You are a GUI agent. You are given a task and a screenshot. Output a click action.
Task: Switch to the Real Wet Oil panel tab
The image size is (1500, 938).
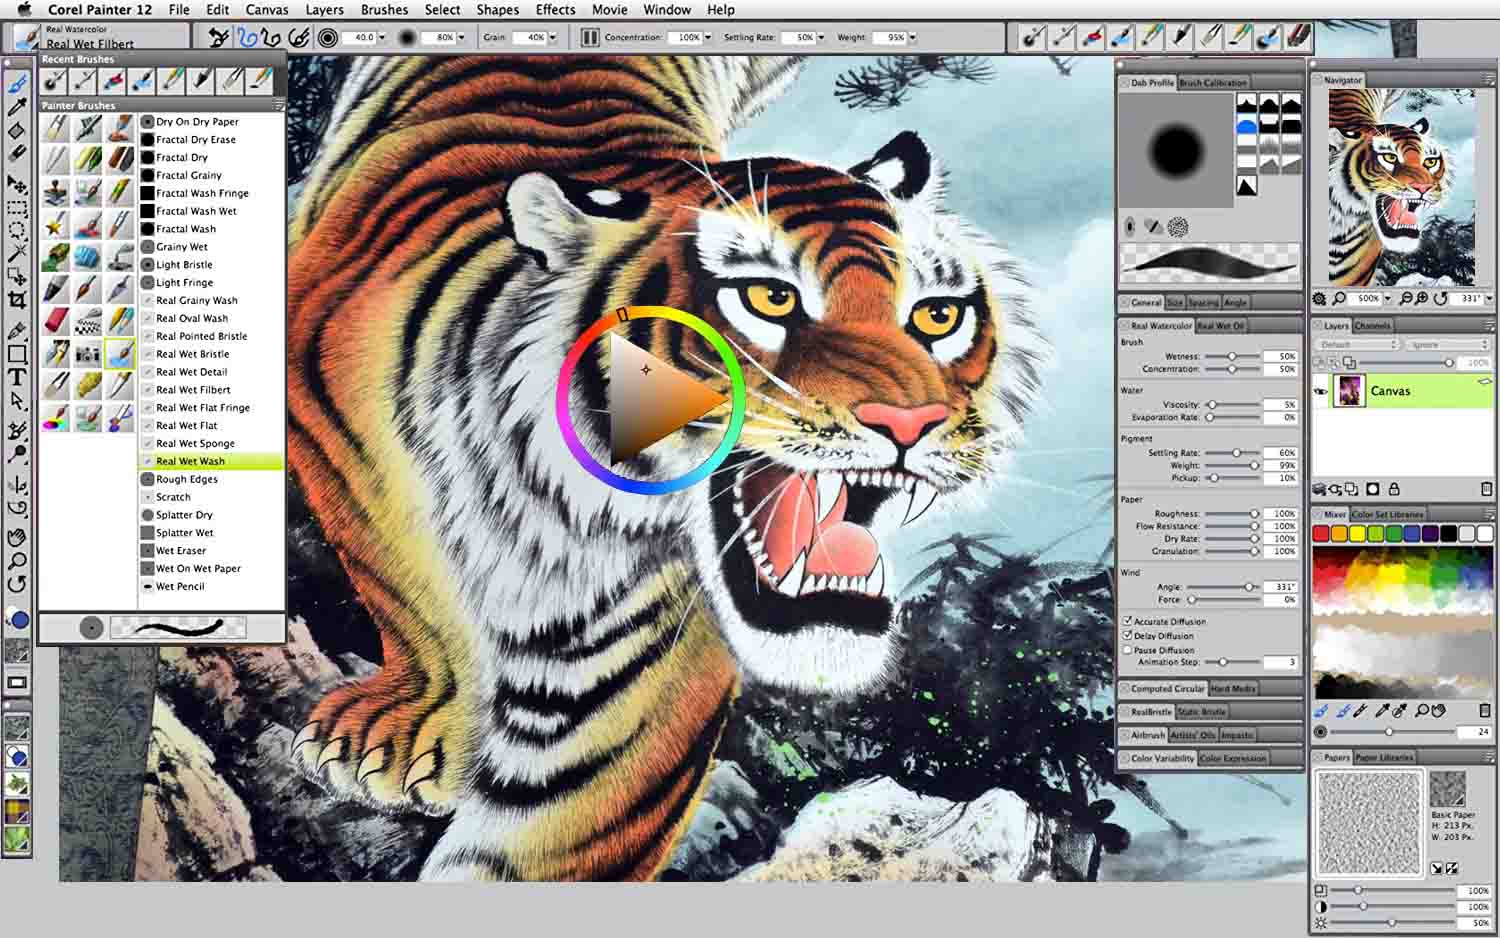(x=1221, y=324)
